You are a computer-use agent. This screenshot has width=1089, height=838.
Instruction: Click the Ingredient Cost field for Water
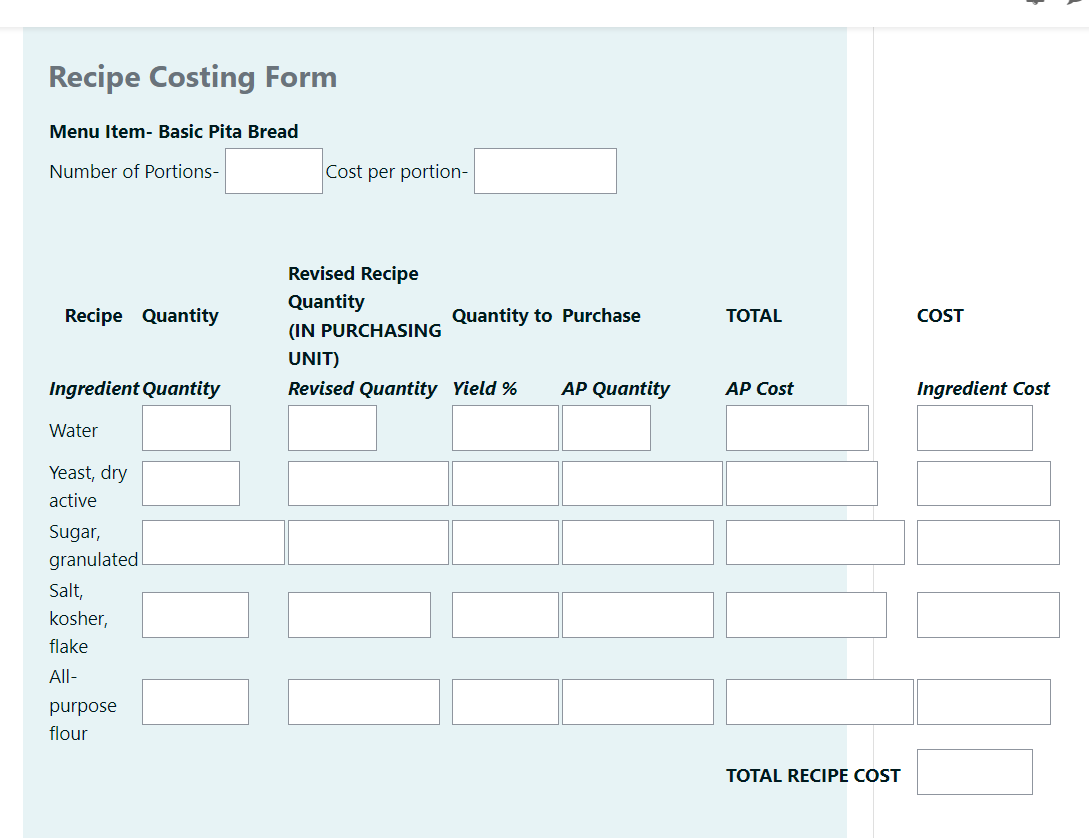[x=974, y=427]
